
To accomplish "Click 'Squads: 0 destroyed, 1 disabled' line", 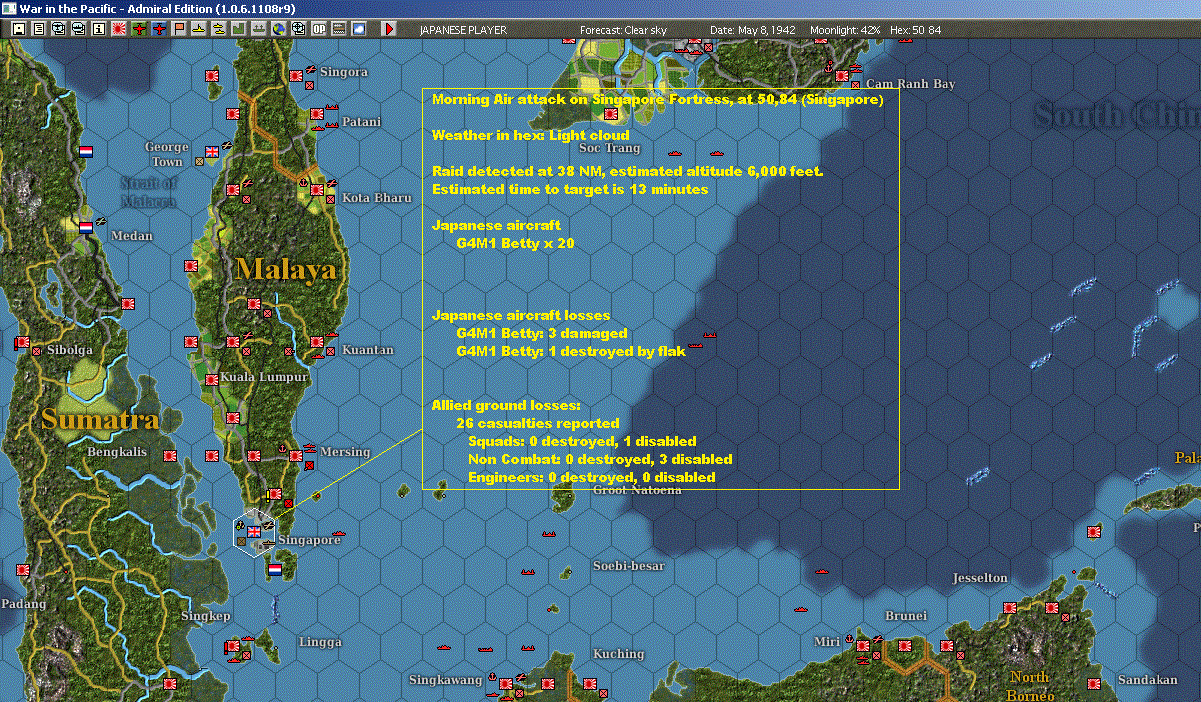I will pos(582,441).
